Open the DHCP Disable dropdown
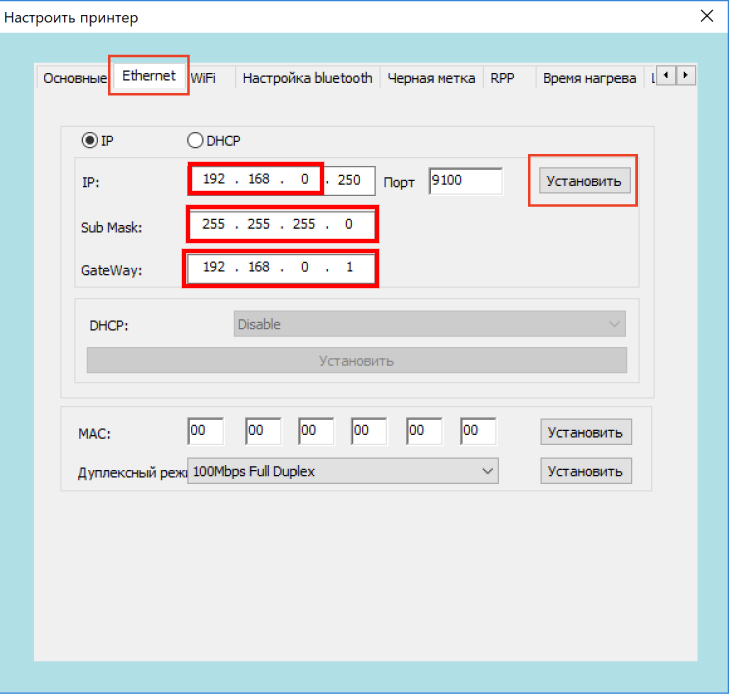This screenshot has width=729, height=695. pyautogui.click(x=429, y=324)
